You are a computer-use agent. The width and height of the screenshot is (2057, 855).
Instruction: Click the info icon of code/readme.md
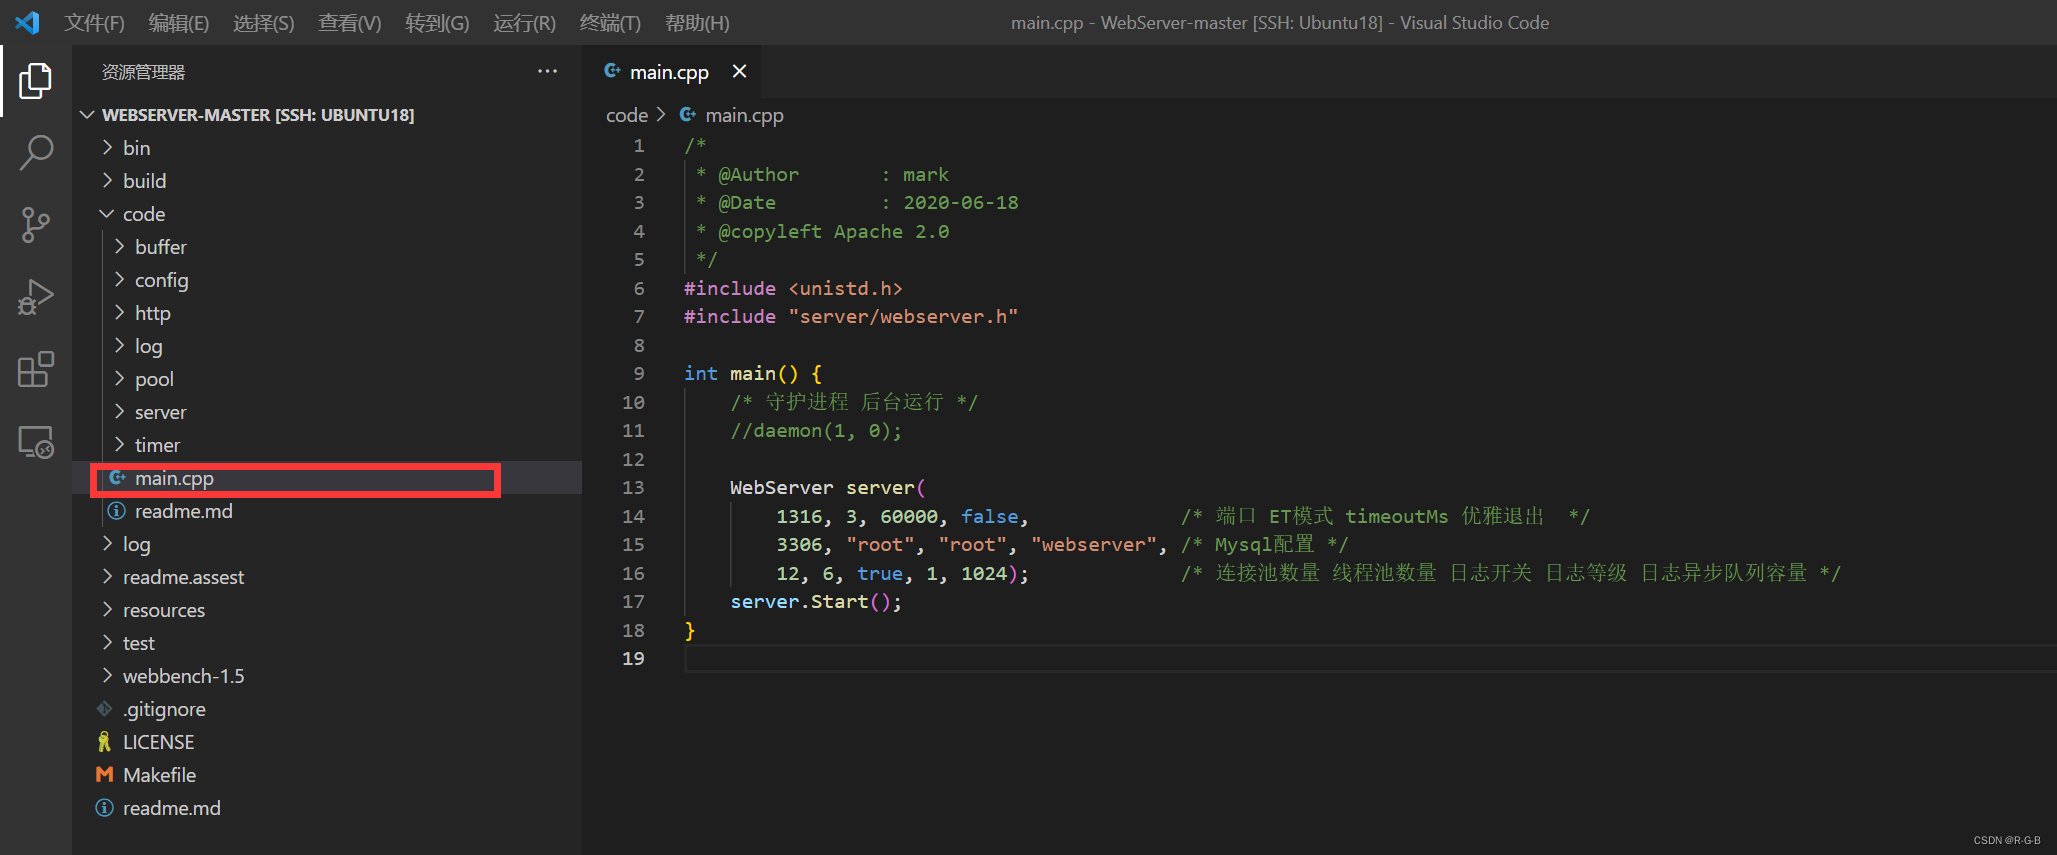(117, 511)
